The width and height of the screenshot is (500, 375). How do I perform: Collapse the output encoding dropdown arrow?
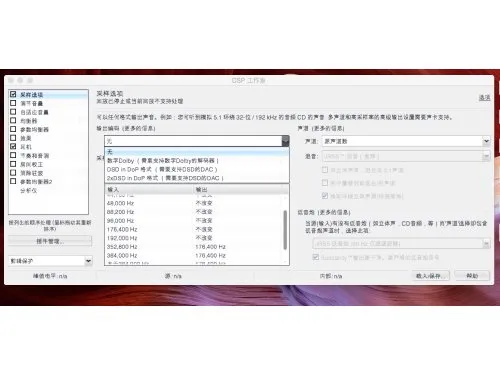[x=285, y=141]
